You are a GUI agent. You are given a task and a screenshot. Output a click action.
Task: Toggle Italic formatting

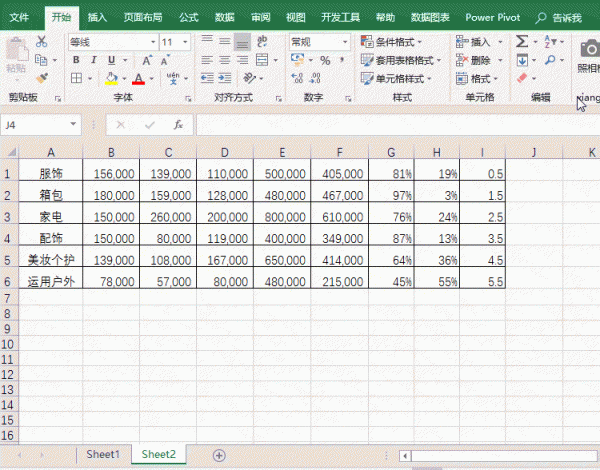click(x=93, y=60)
